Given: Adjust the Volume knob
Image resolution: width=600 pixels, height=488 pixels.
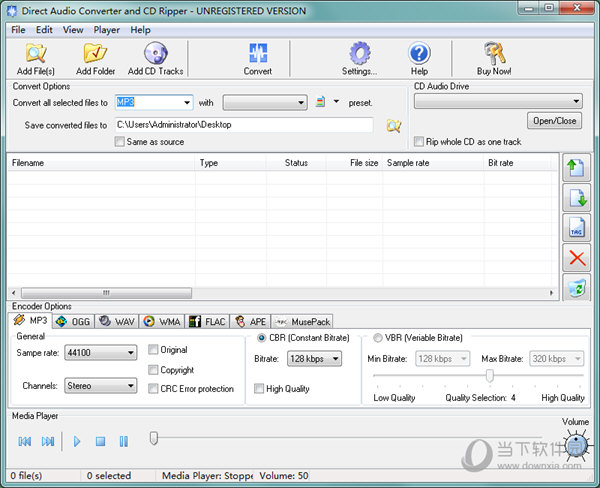Looking at the screenshot, I should pos(576,445).
